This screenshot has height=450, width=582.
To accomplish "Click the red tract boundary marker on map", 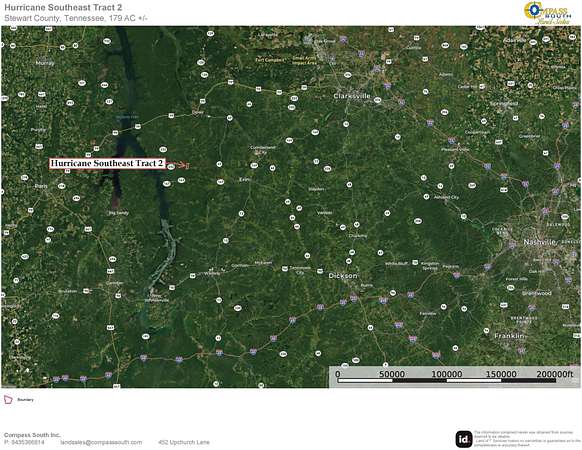I will pos(187,165).
